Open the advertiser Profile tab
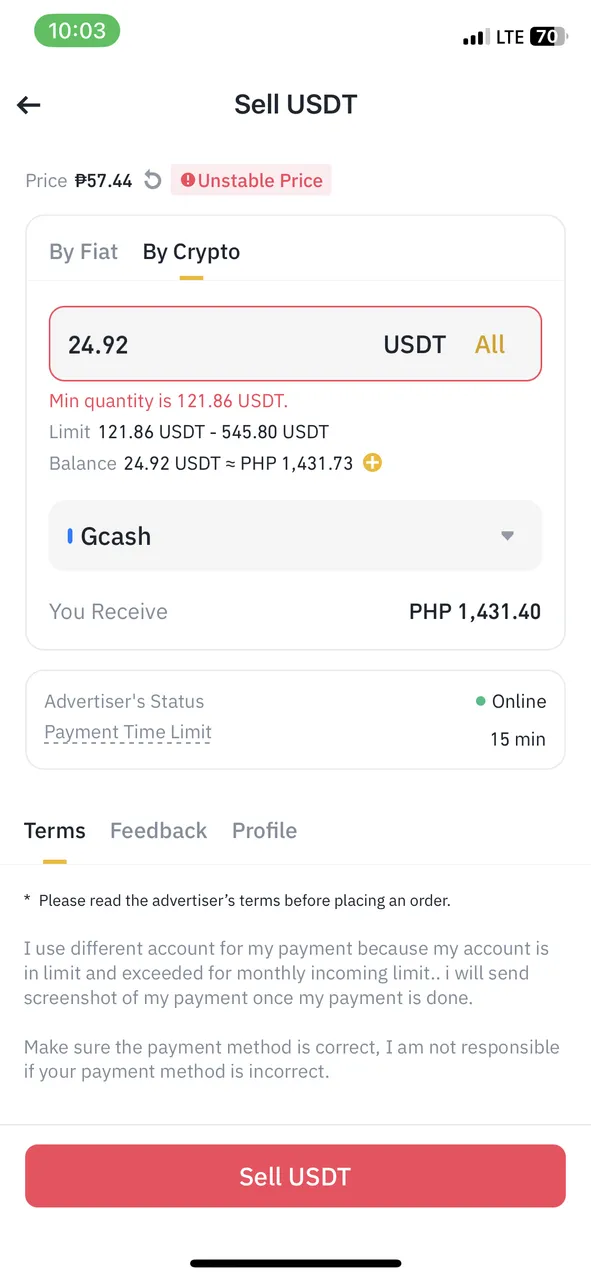This screenshot has height=1280, width=591. (x=264, y=830)
